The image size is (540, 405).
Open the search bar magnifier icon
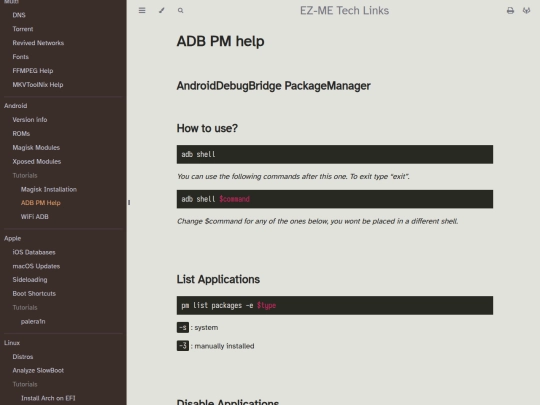point(180,10)
